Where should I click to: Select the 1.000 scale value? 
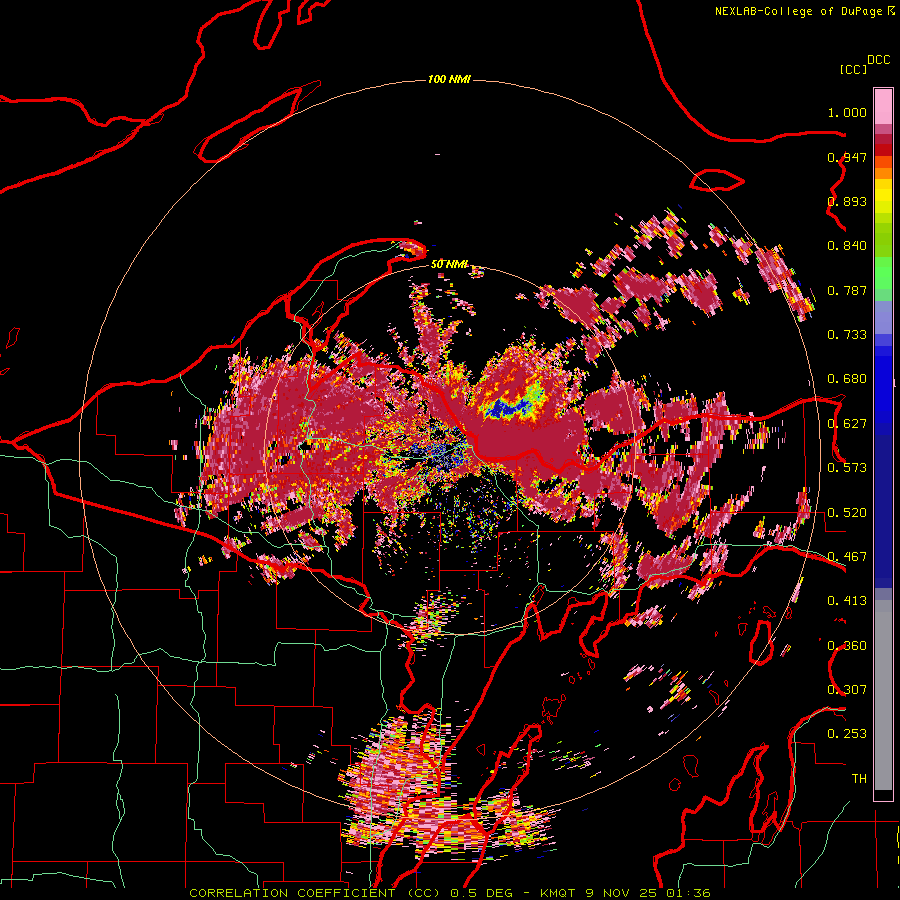[x=847, y=112]
